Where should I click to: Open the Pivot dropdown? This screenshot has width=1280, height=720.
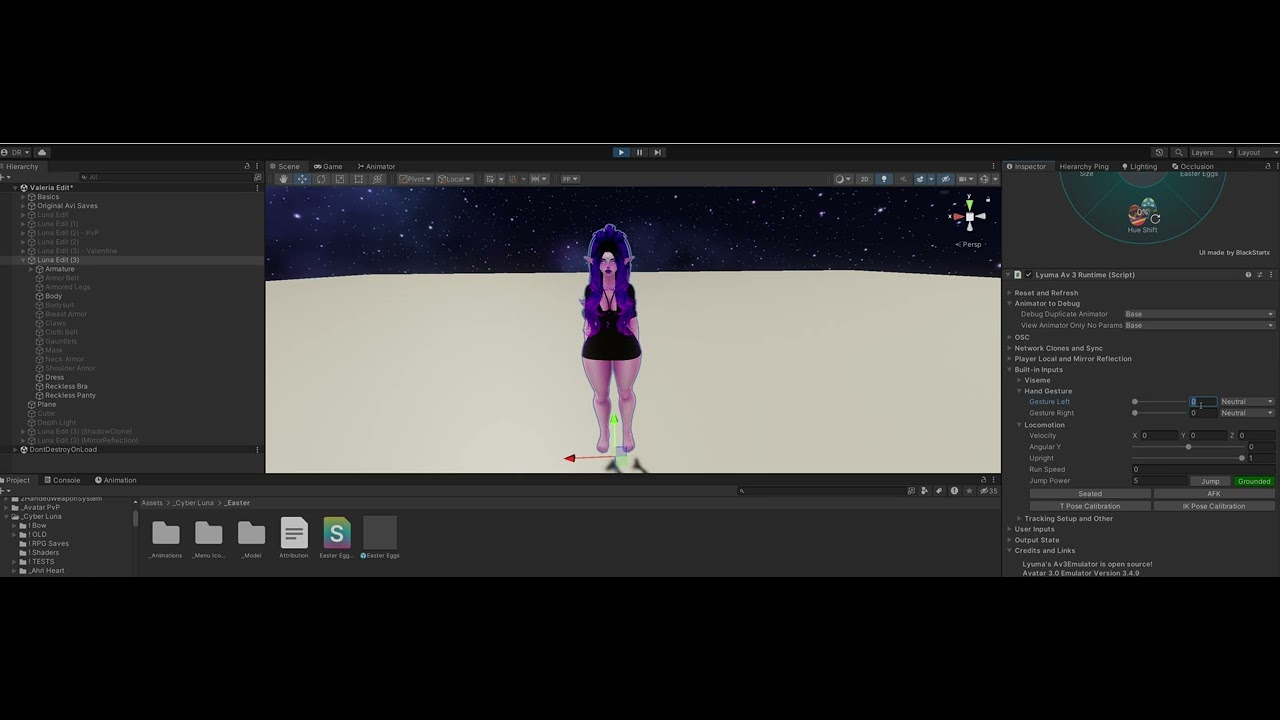pos(415,179)
